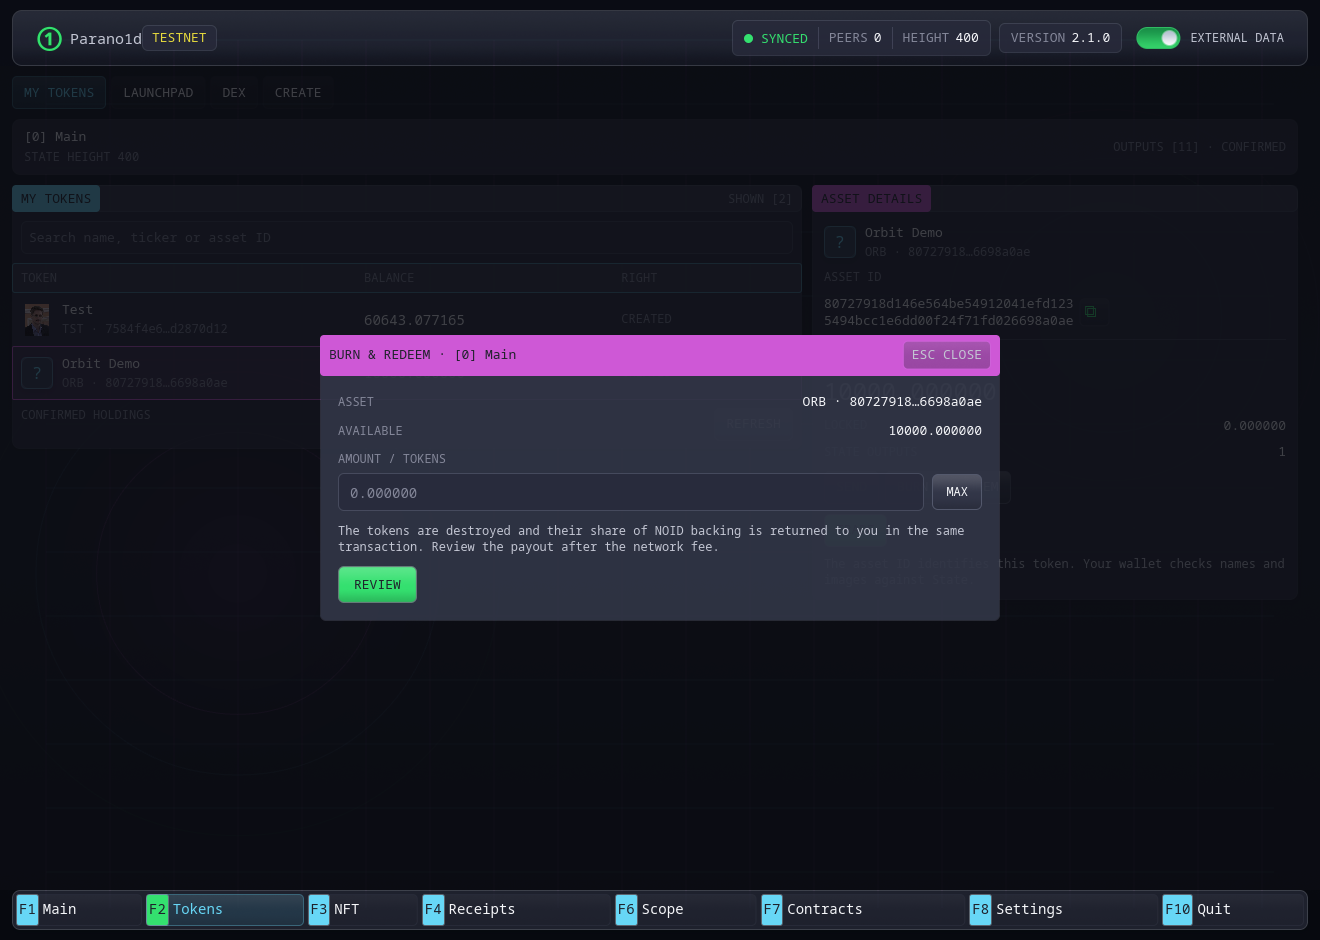Click the SYNCED status indicator
Image resolution: width=1320 pixels, height=940 pixels.
776,38
